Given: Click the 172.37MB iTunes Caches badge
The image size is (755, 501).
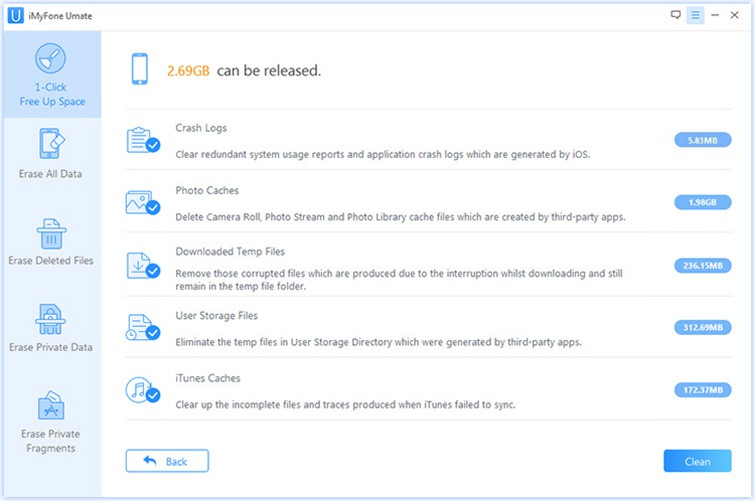Looking at the screenshot, I should (702, 390).
